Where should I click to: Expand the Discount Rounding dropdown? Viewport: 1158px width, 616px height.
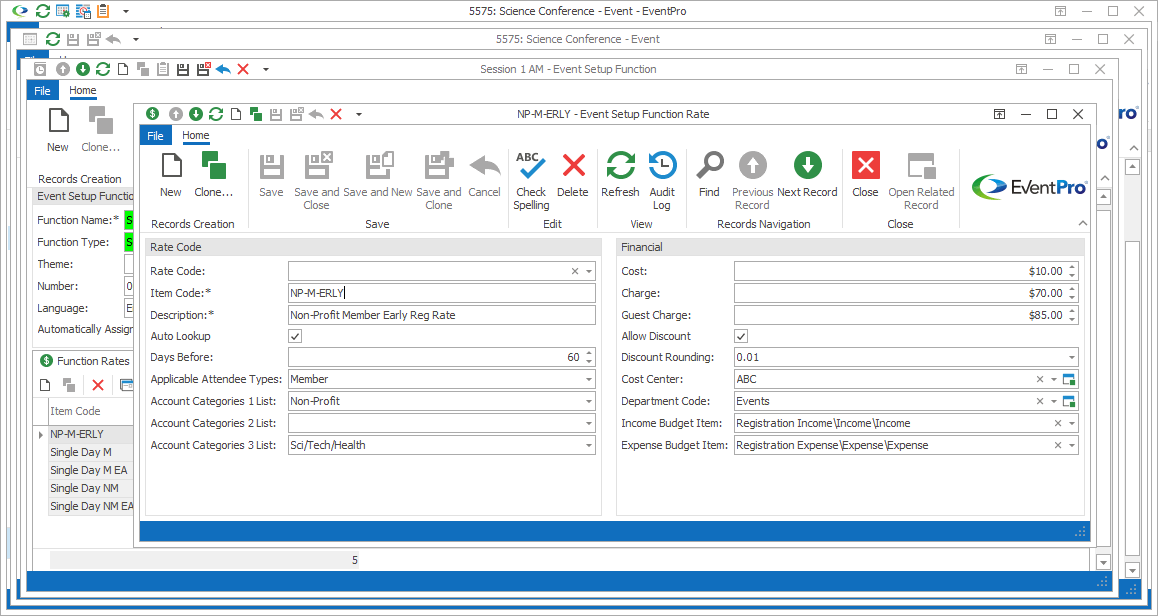pos(1072,357)
